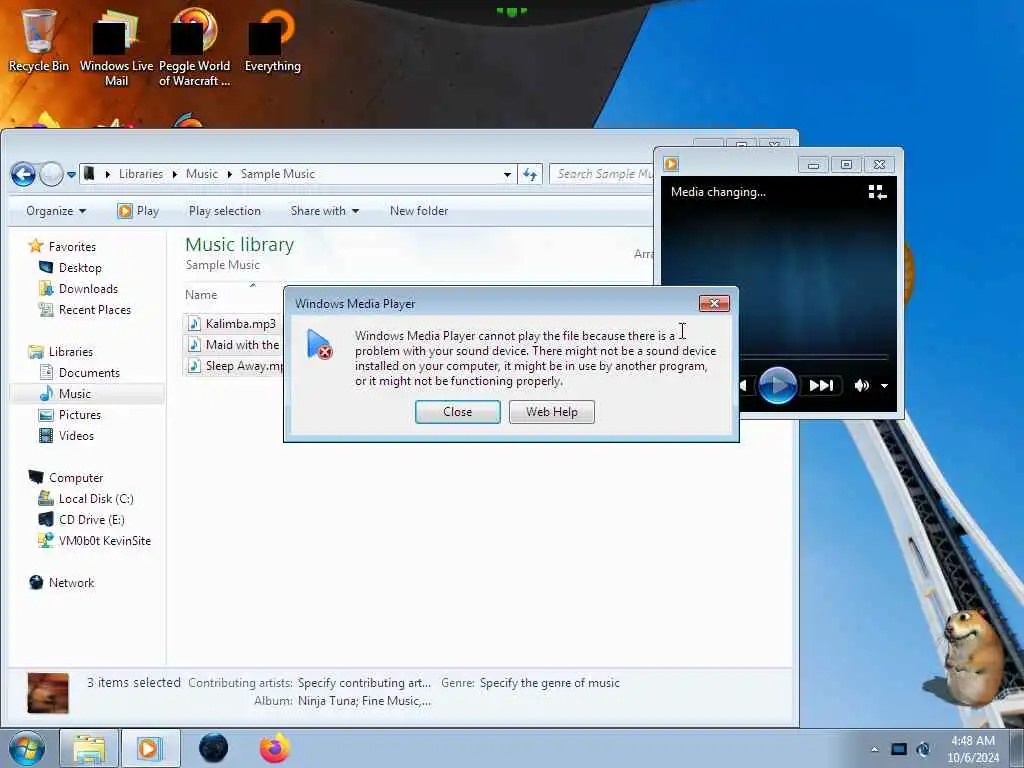Edit the Album value in details pane
1024x768 pixels.
click(364, 701)
